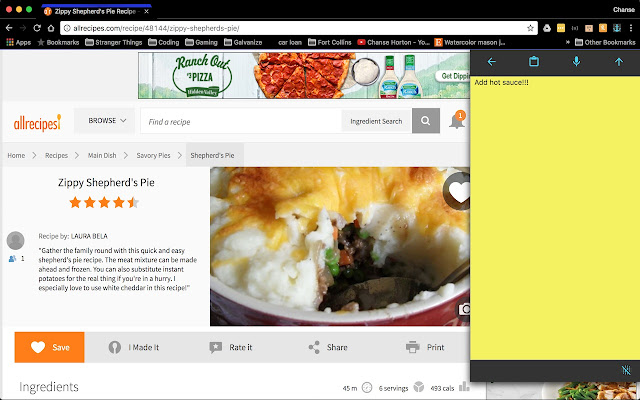Viewport: 640px width, 400px height.
Task: Click the Find a recipe search field
Action: [x=241, y=122]
